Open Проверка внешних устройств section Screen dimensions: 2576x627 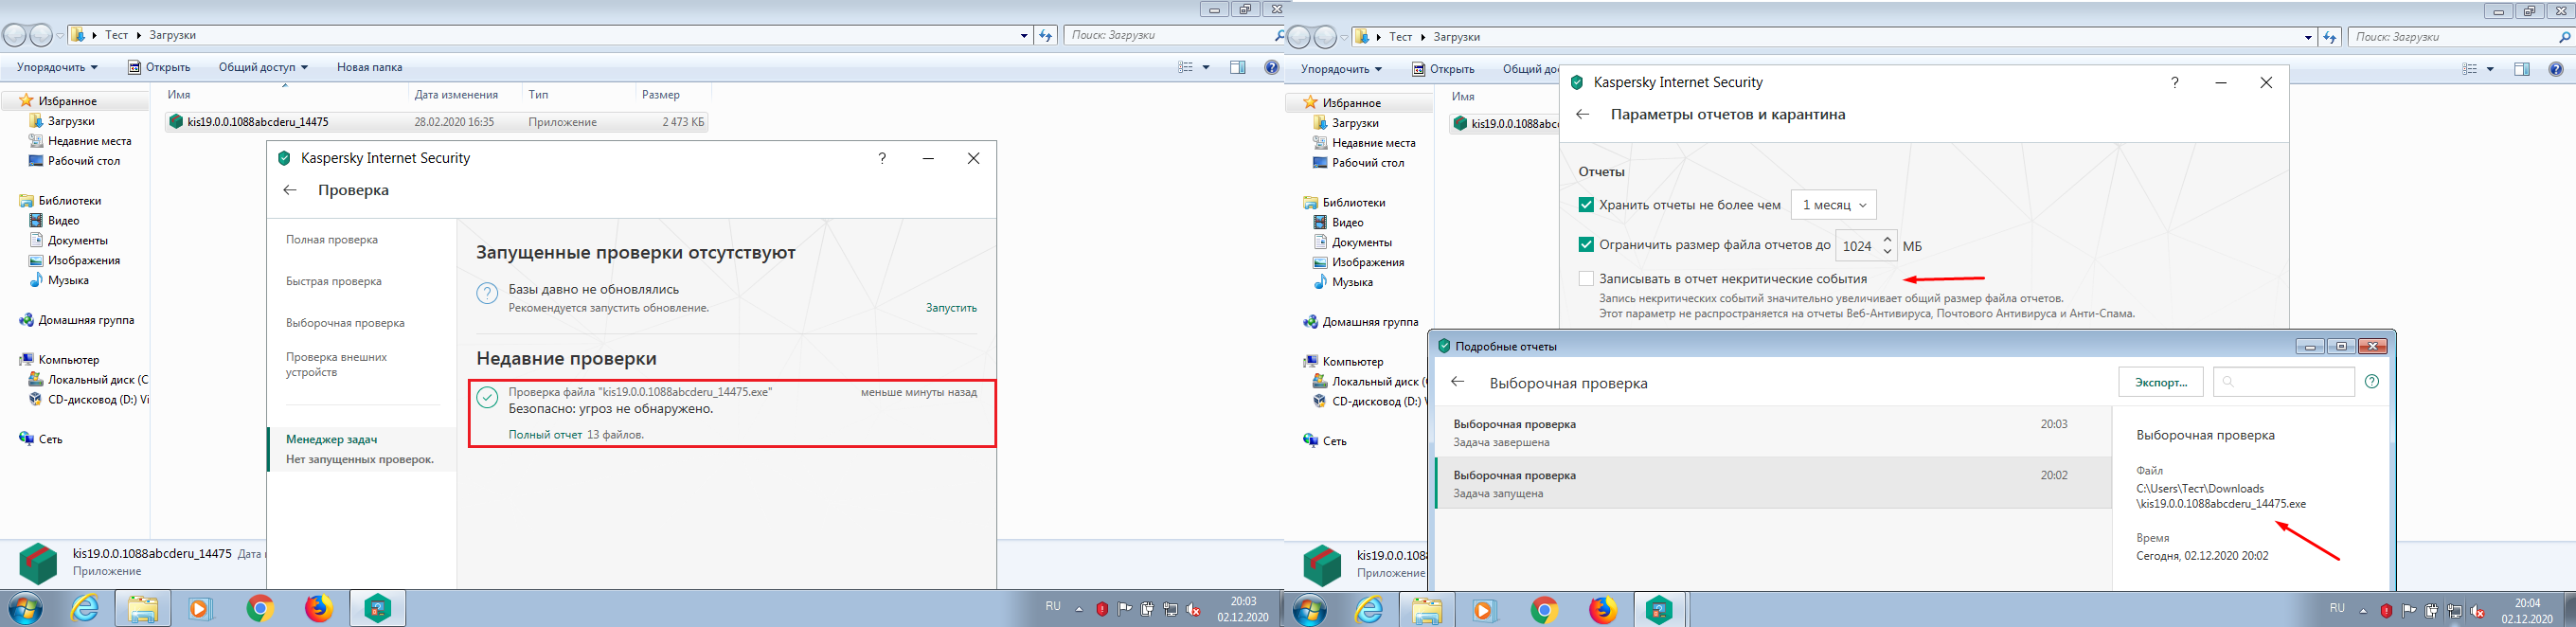[x=336, y=364]
